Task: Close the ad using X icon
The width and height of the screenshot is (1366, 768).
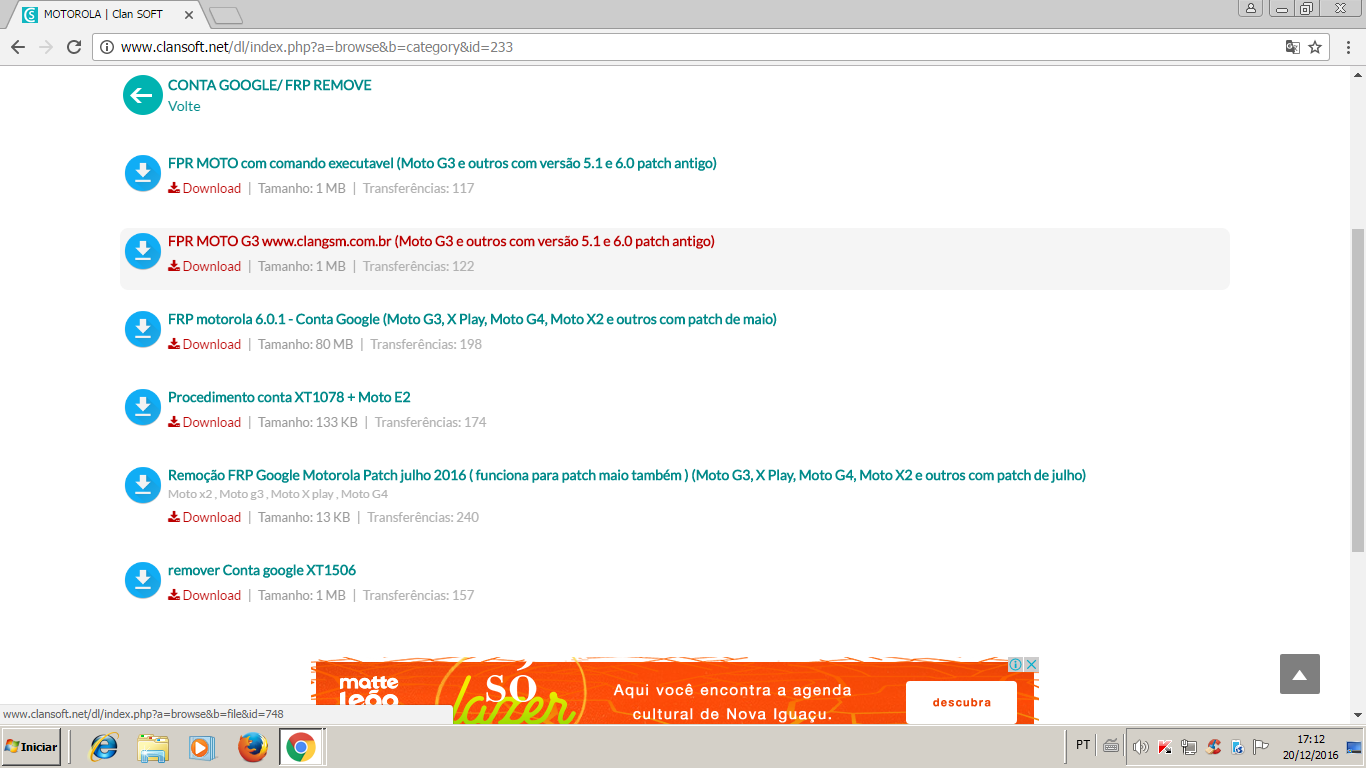Action: tap(1032, 664)
